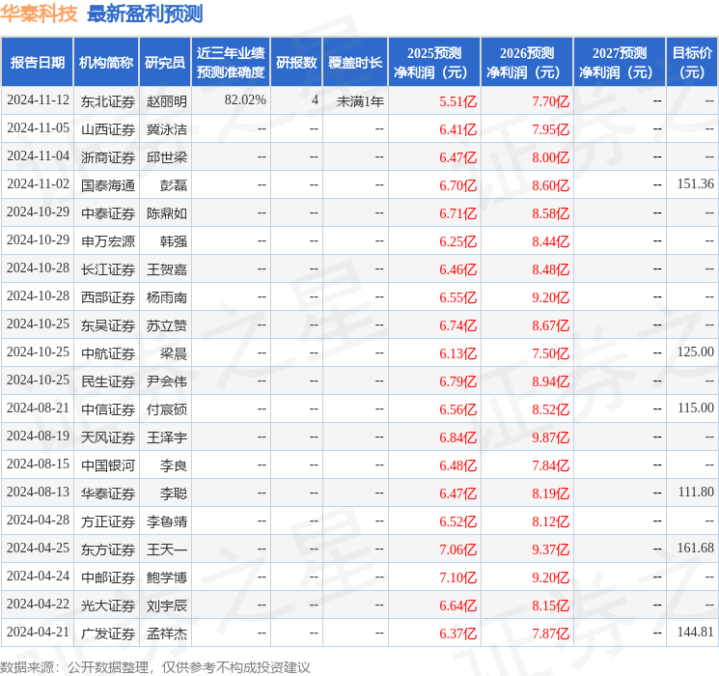Click analyst name 刘宇辰
Image resolution: width=719 pixels, height=676 pixels.
[167, 605]
